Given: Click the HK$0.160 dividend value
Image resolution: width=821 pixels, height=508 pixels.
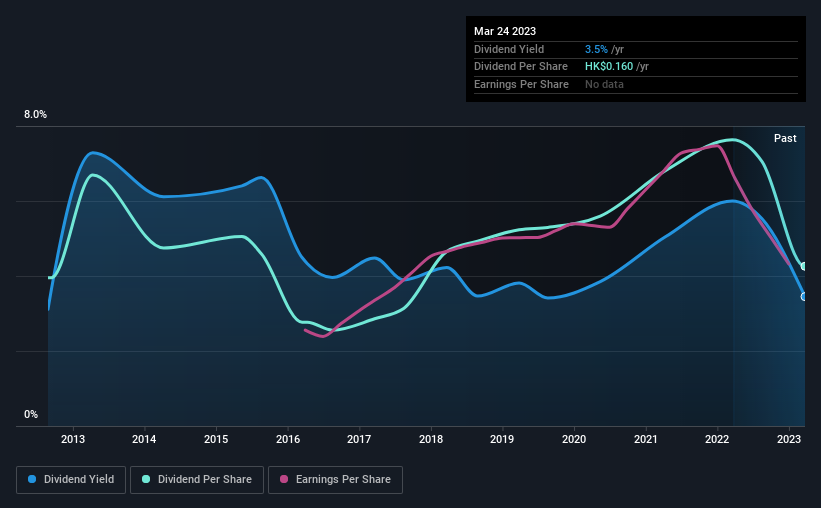Looking at the screenshot, I should pos(609,67).
